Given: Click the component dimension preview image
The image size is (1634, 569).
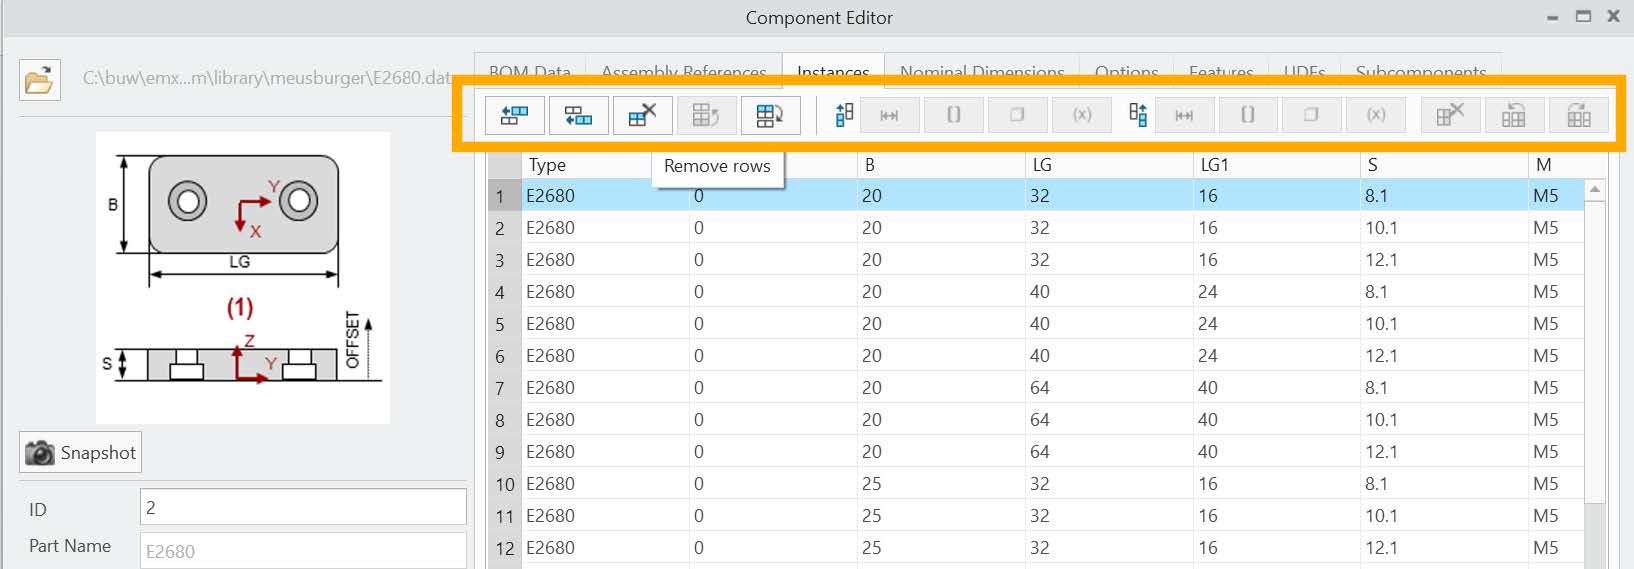Looking at the screenshot, I should coord(242,277).
